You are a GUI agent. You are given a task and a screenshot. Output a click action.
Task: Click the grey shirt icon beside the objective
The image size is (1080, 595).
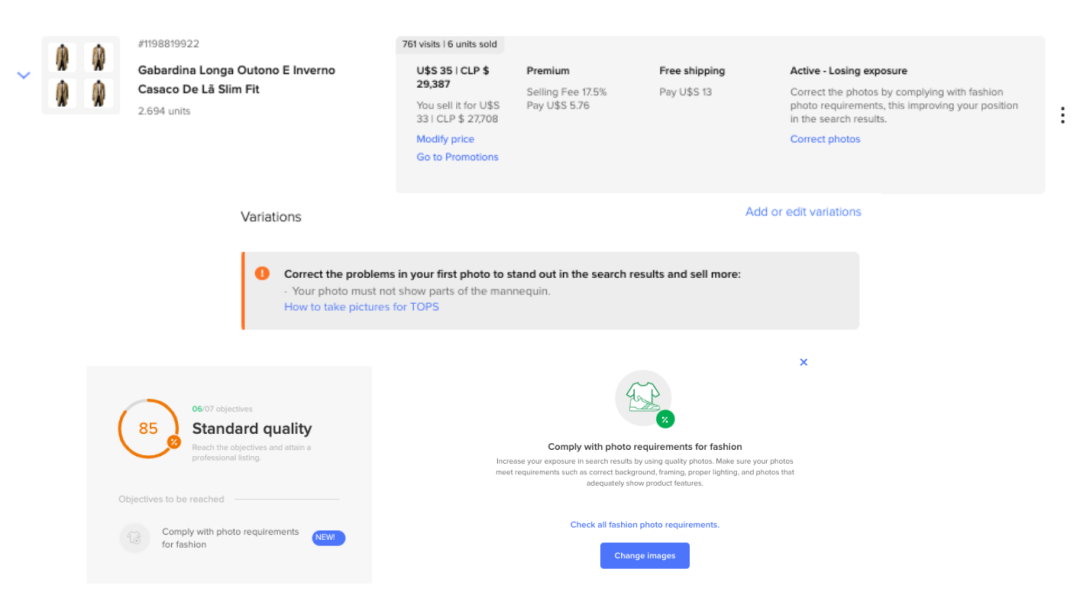134,538
